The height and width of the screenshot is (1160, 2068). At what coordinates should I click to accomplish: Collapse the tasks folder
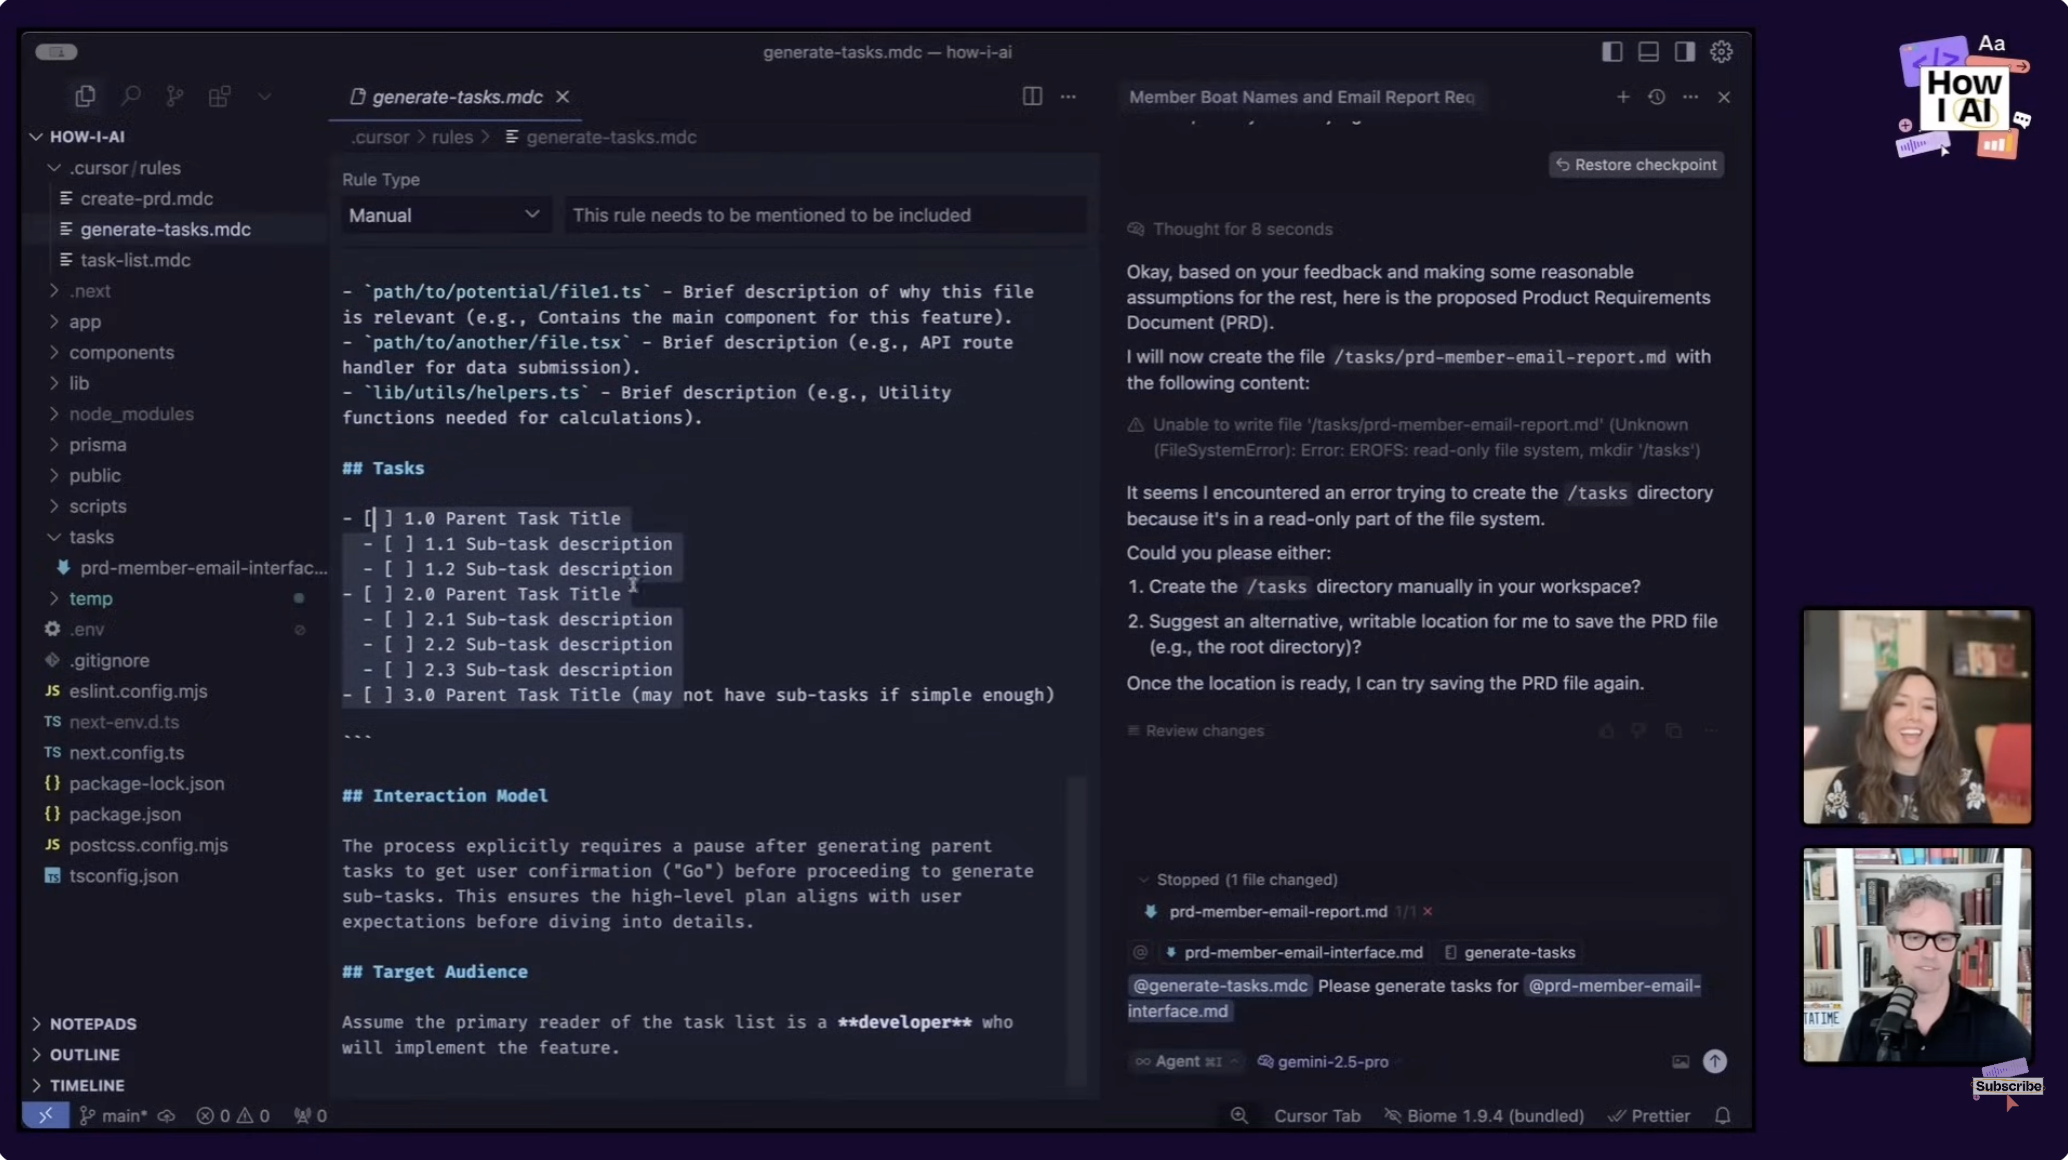click(90, 537)
